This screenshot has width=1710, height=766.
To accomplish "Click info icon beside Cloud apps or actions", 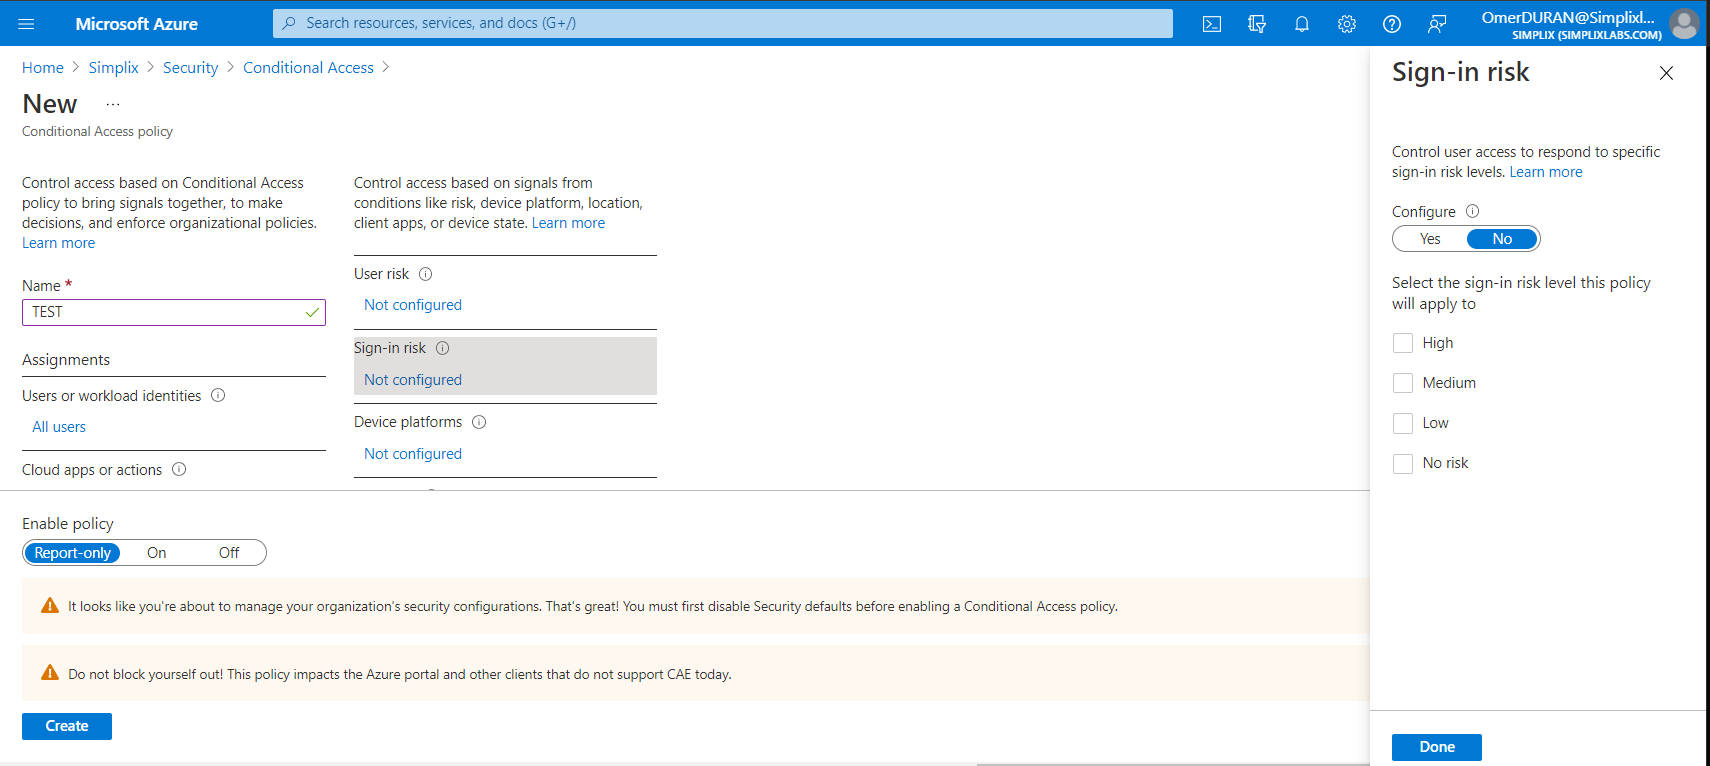I will tap(179, 469).
